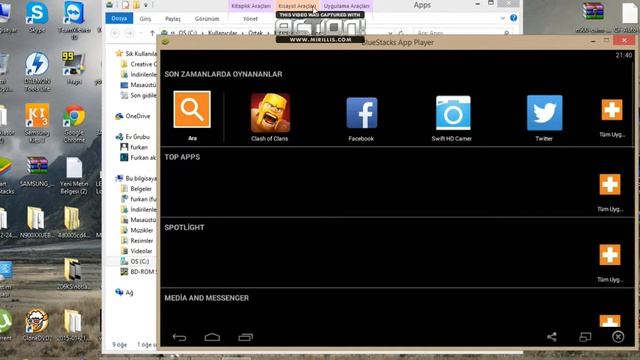The height and width of the screenshot is (360, 640).
Task: Select Ağ network in Explorer sidebar
Action: click(x=124, y=292)
